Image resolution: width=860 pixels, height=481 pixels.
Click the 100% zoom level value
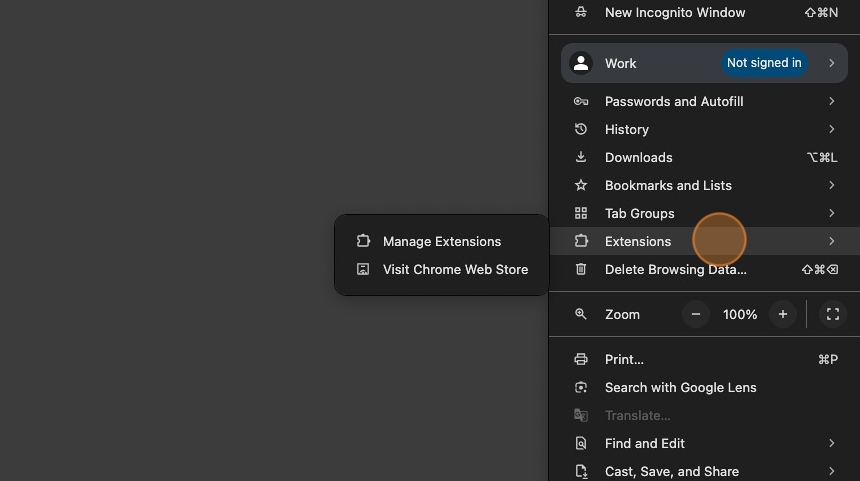(x=739, y=314)
